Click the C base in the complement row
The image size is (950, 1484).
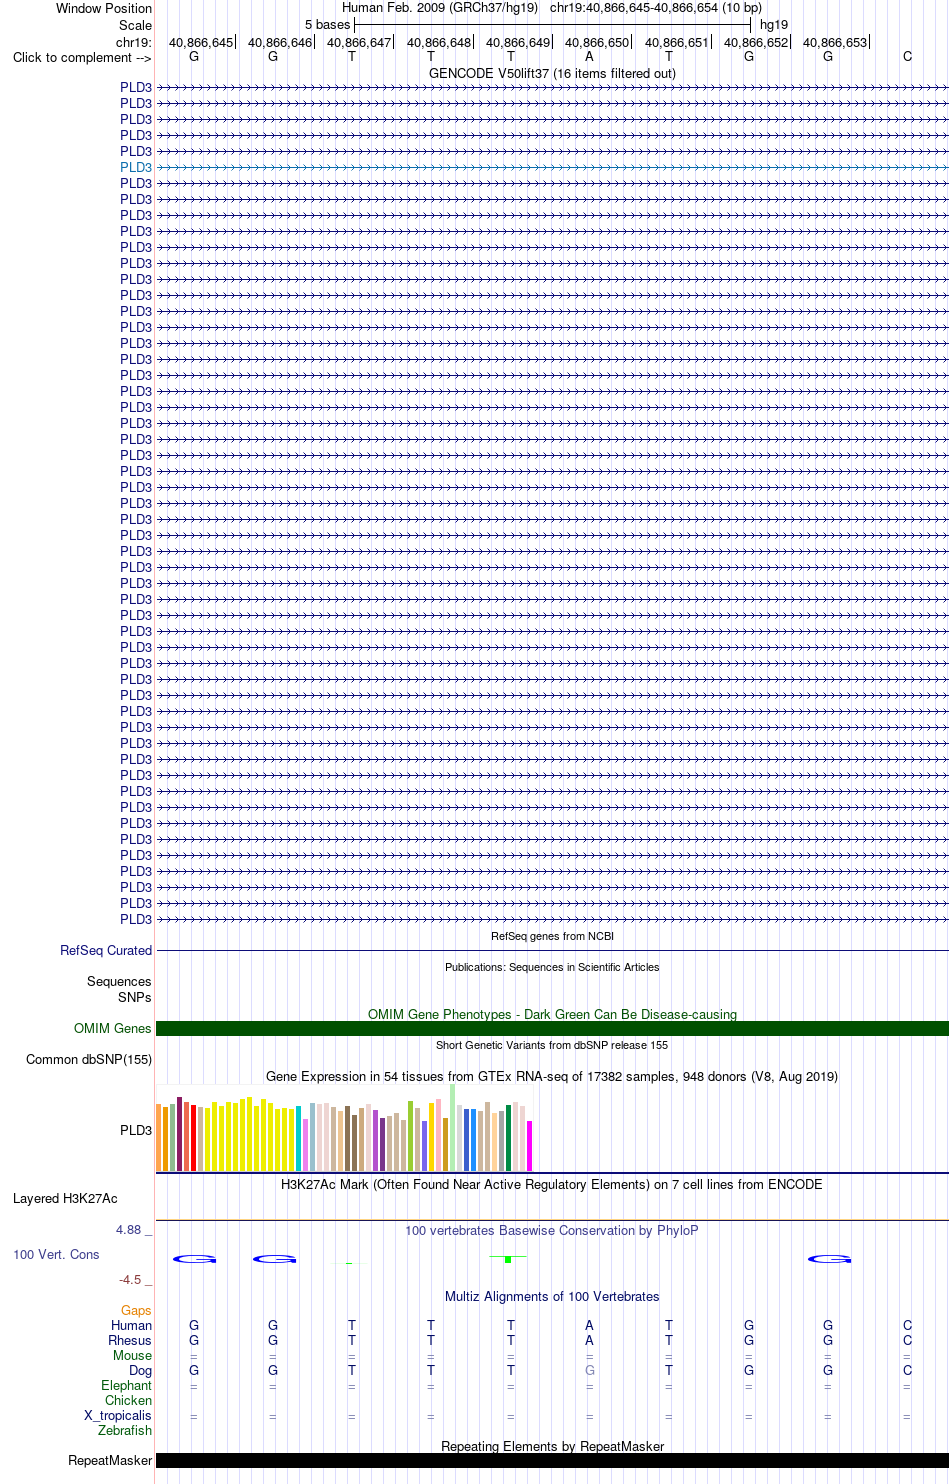(907, 56)
